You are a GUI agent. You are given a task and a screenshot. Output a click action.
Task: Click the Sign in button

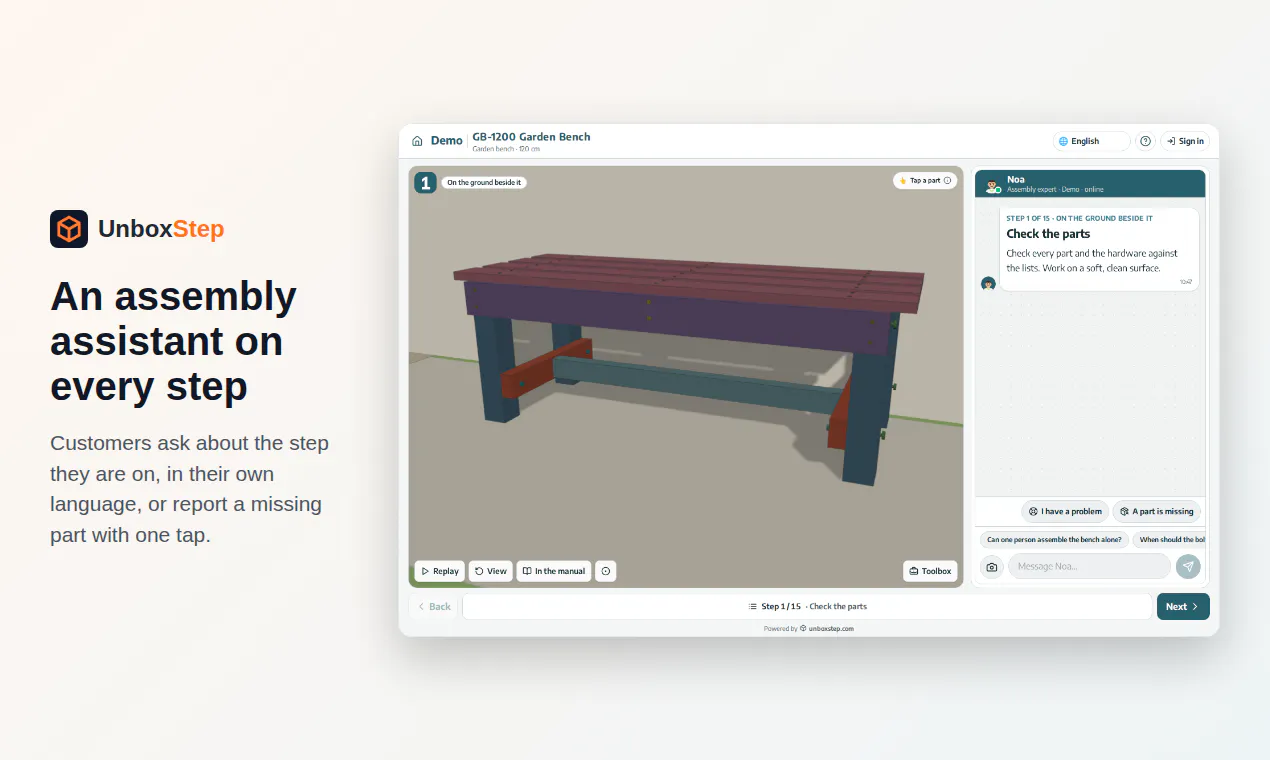(x=1185, y=141)
